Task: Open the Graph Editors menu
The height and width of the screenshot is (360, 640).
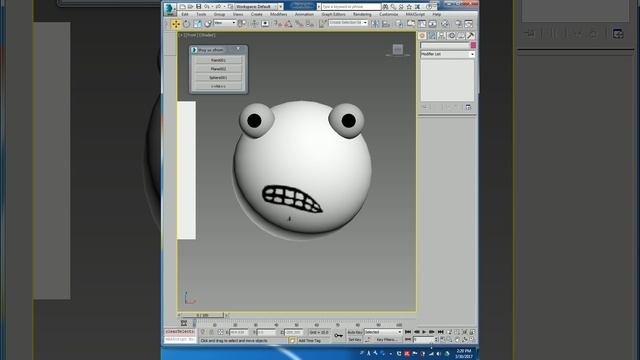Action: coord(333,14)
